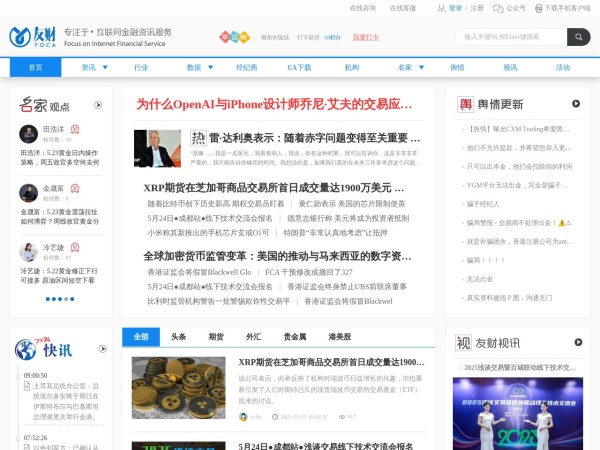Click the 注册 link
600x450 pixels.
[477, 8]
